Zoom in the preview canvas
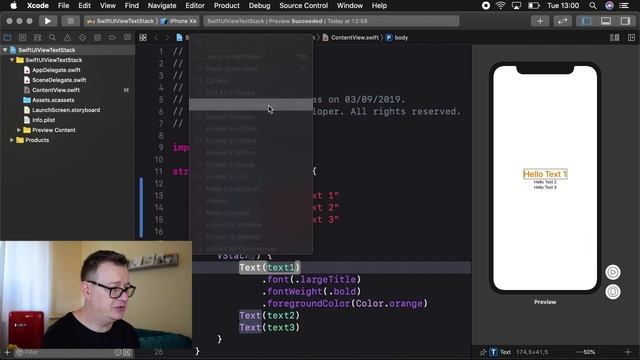 628,352
